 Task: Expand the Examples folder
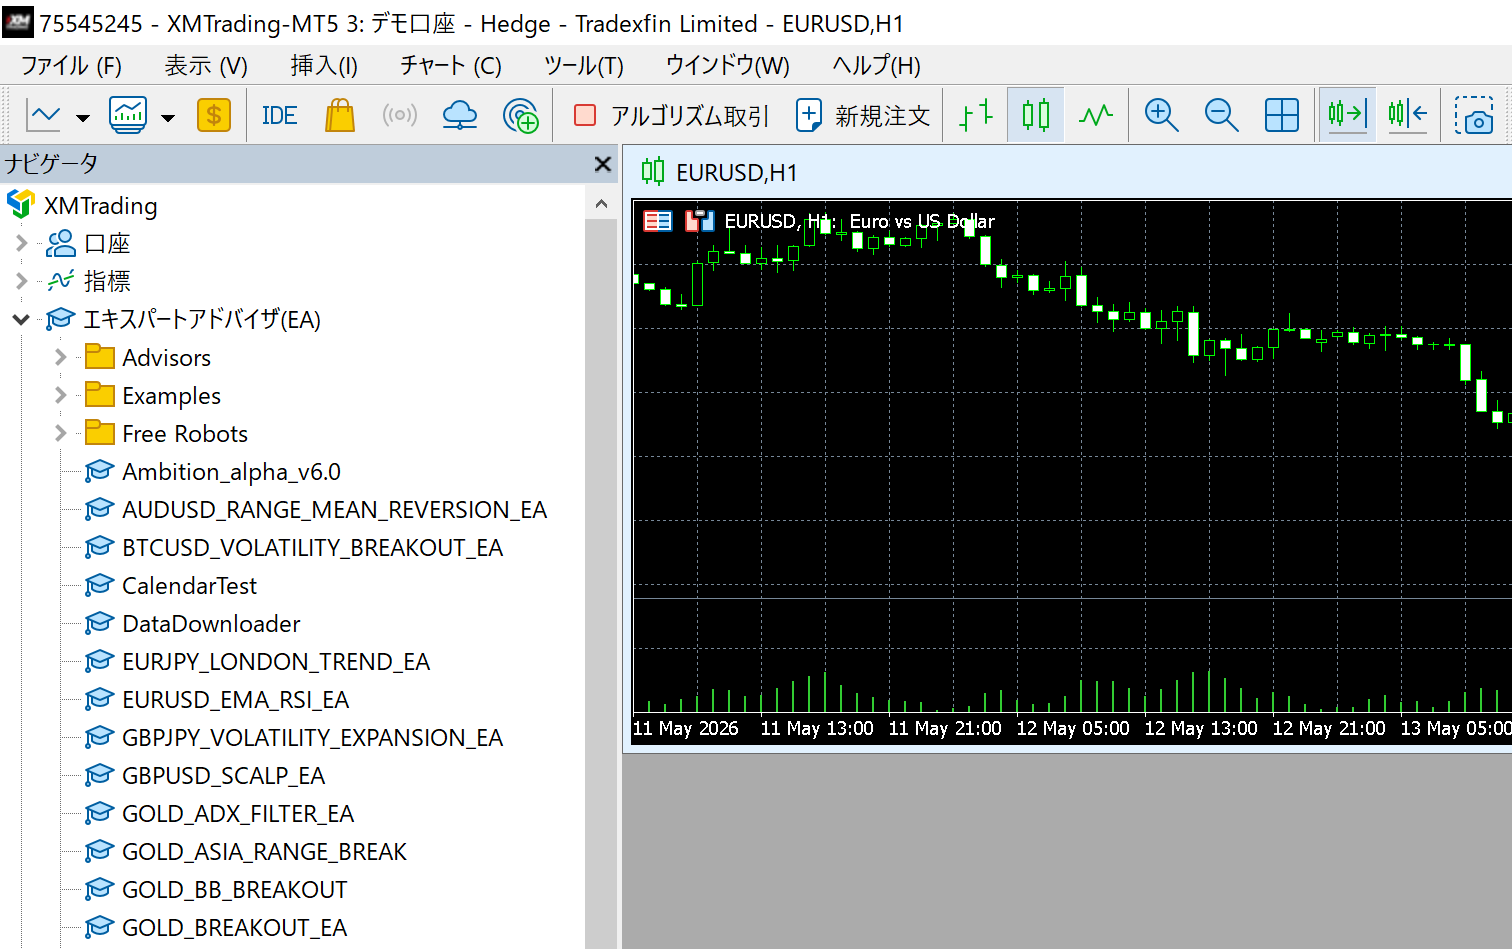(x=61, y=395)
